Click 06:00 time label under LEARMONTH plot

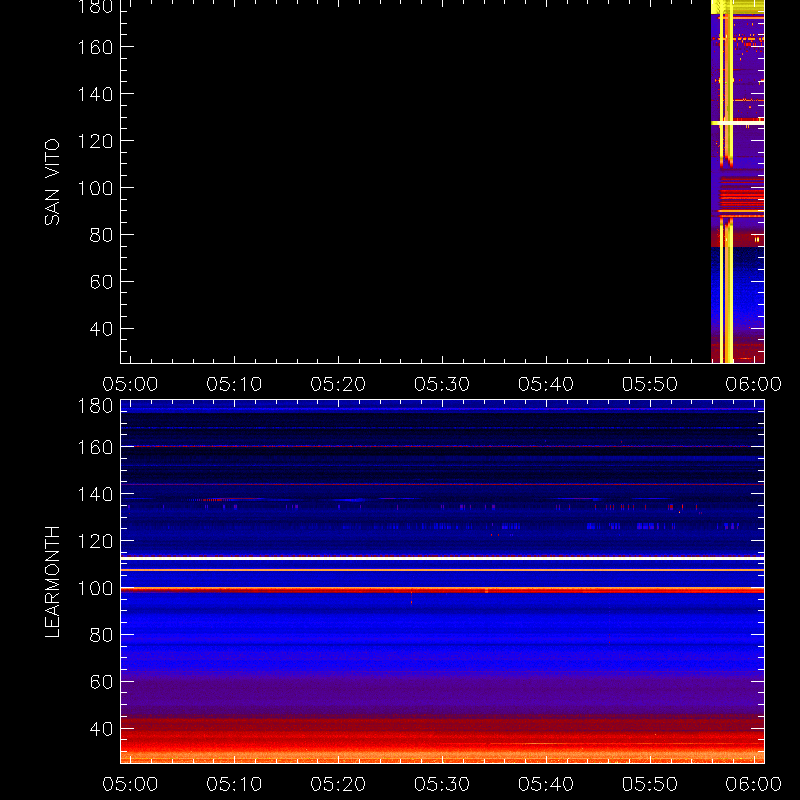click(754, 784)
